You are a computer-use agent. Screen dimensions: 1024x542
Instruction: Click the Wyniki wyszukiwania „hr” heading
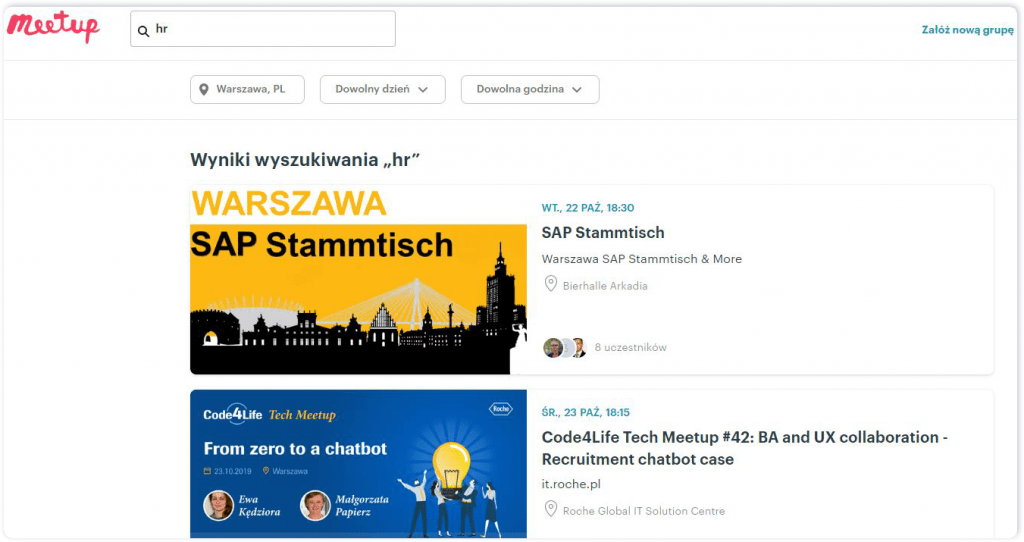[x=304, y=160]
